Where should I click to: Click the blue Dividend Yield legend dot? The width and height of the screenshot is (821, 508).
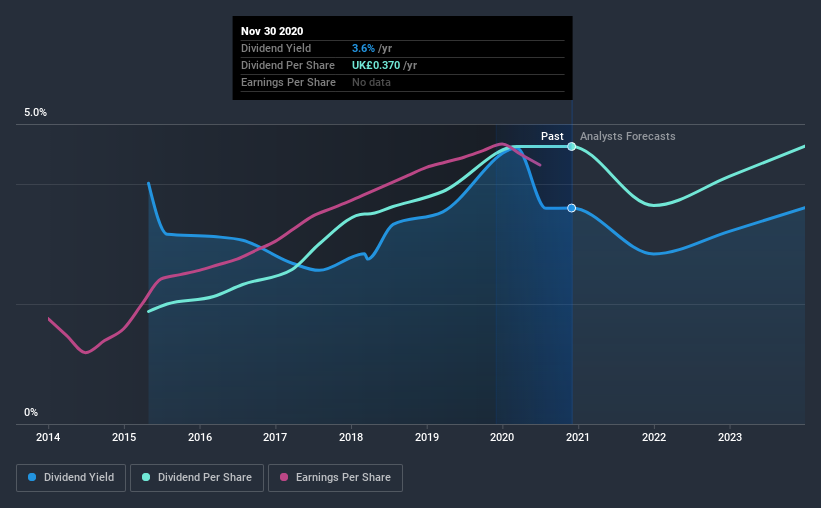(x=32, y=477)
